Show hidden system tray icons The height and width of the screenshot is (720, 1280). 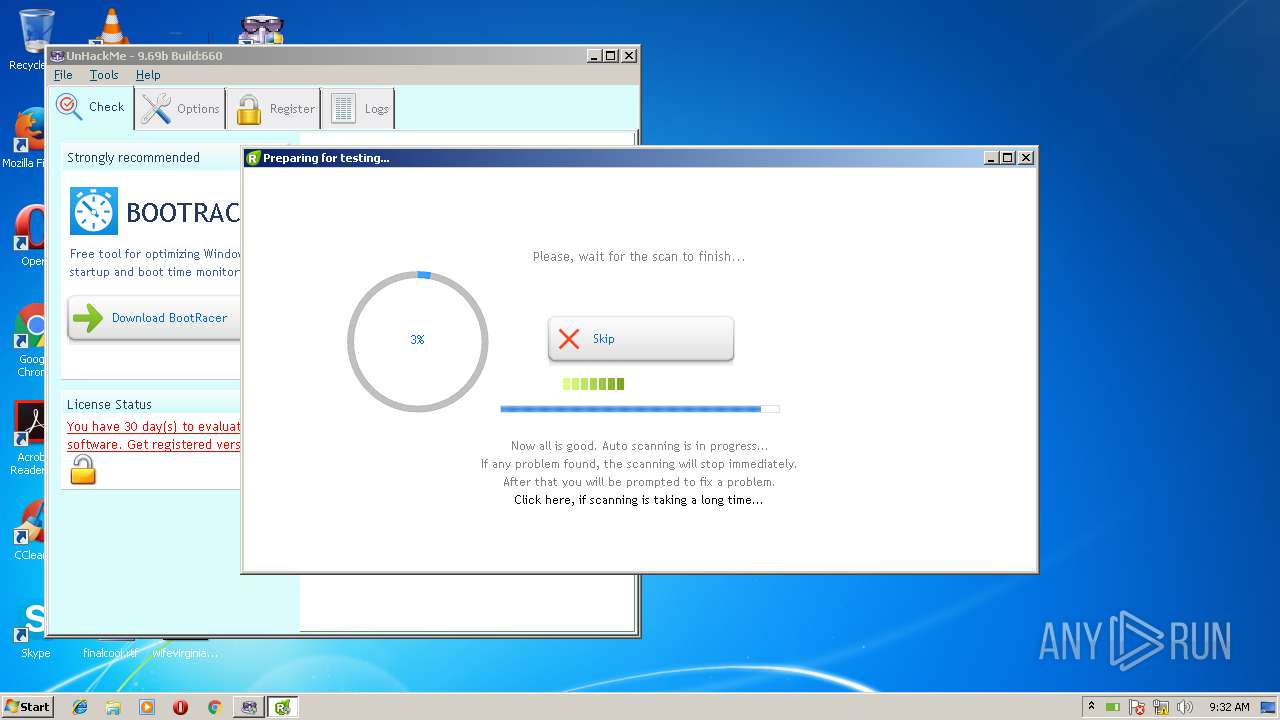(x=1091, y=706)
